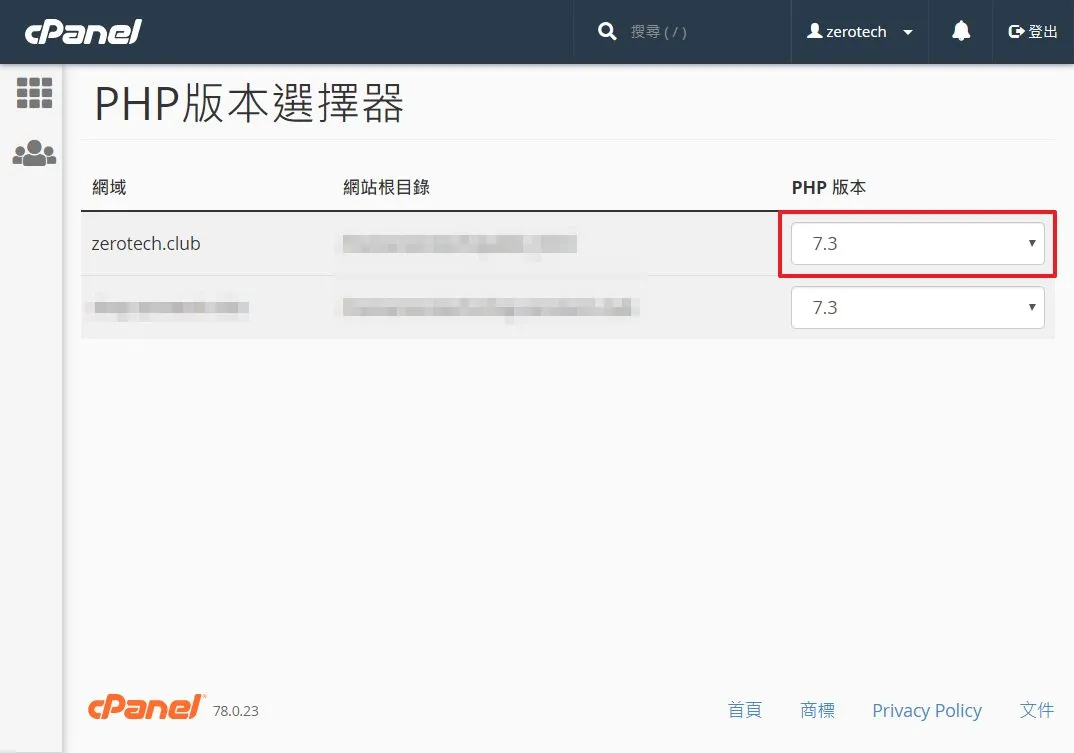Click the cPanel logo in header

click(x=83, y=32)
